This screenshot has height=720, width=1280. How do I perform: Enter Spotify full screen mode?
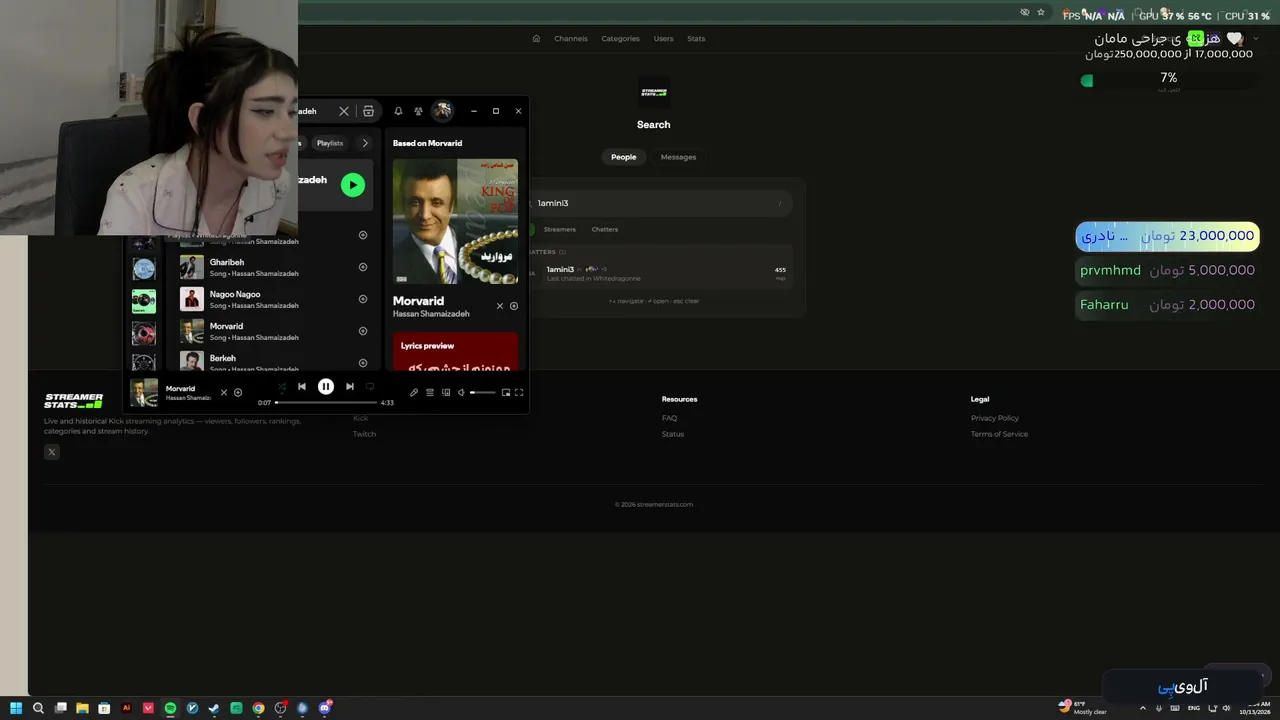(519, 392)
